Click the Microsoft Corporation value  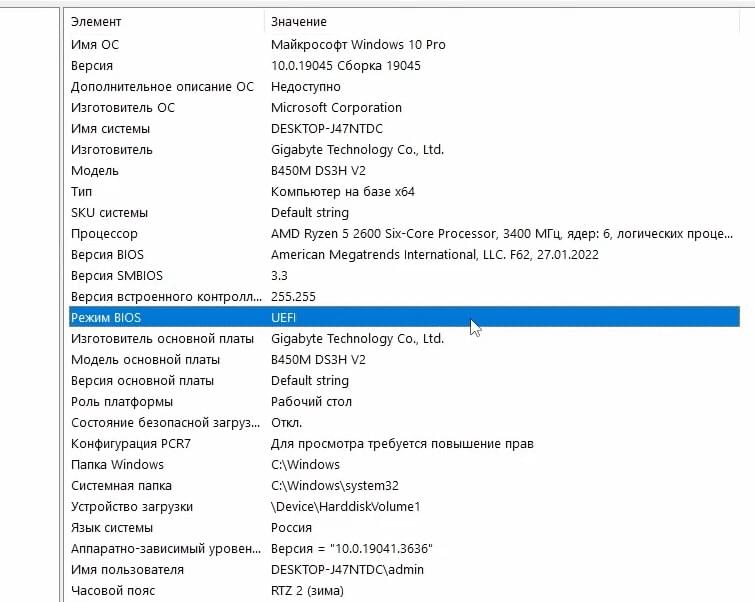coord(336,108)
